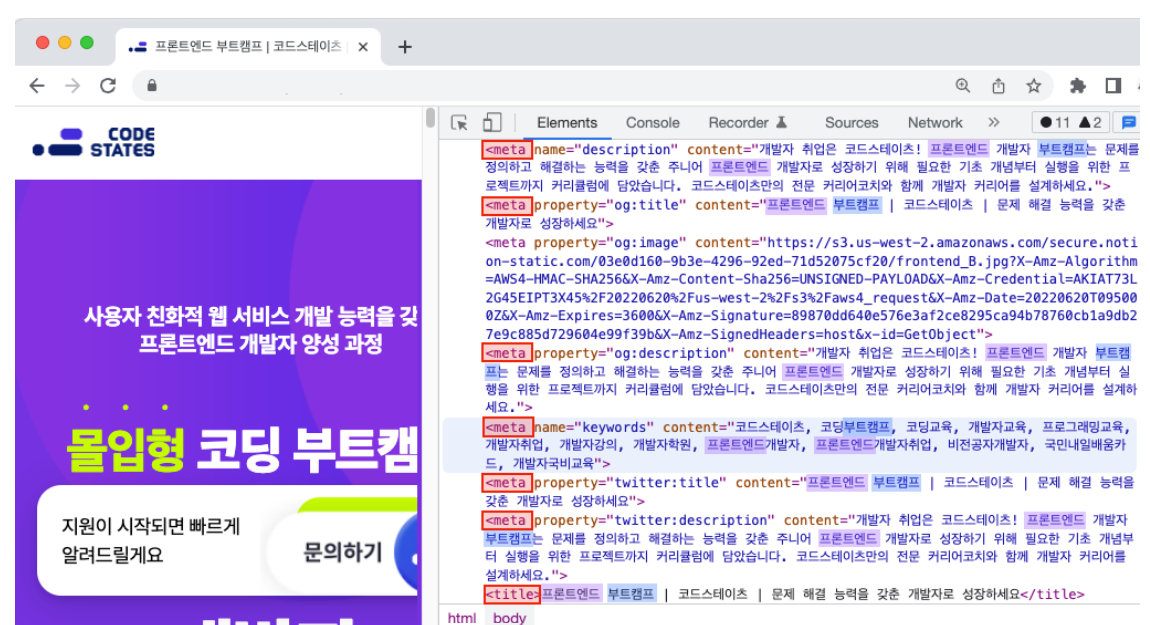Select the body breadcrumb
1150x625 pixels.
509,618
